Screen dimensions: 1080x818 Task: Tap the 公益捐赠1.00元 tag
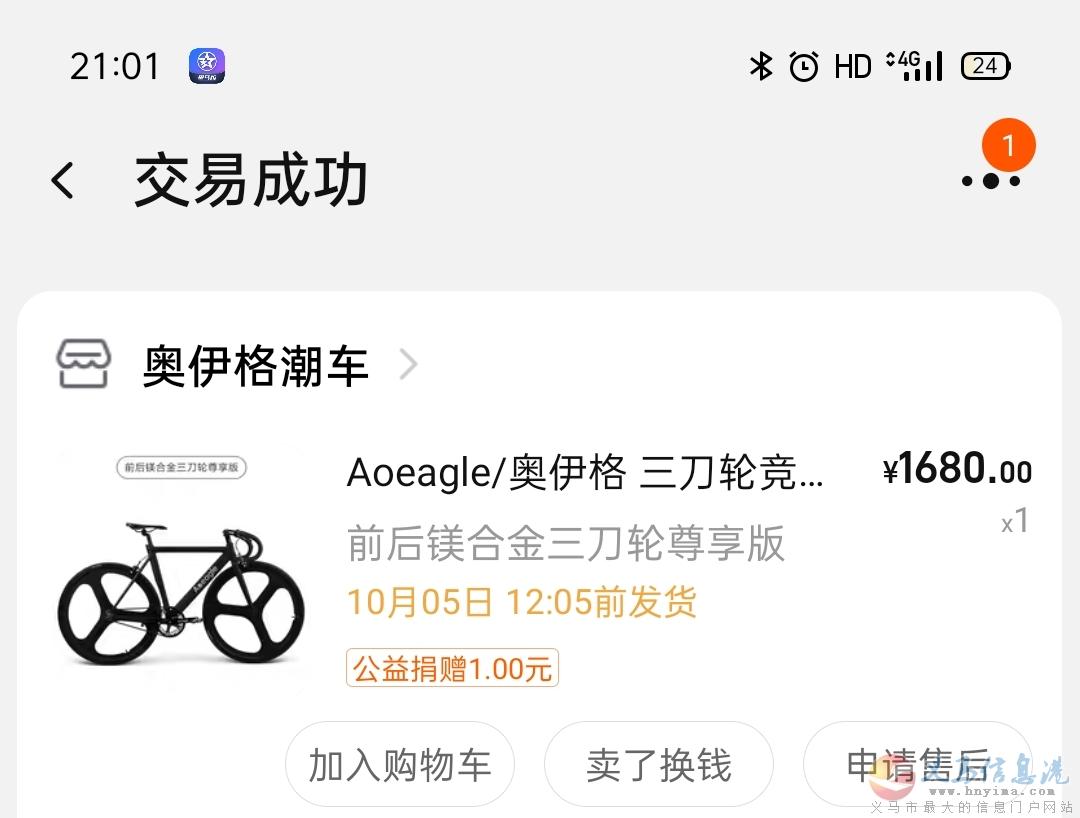click(x=453, y=668)
